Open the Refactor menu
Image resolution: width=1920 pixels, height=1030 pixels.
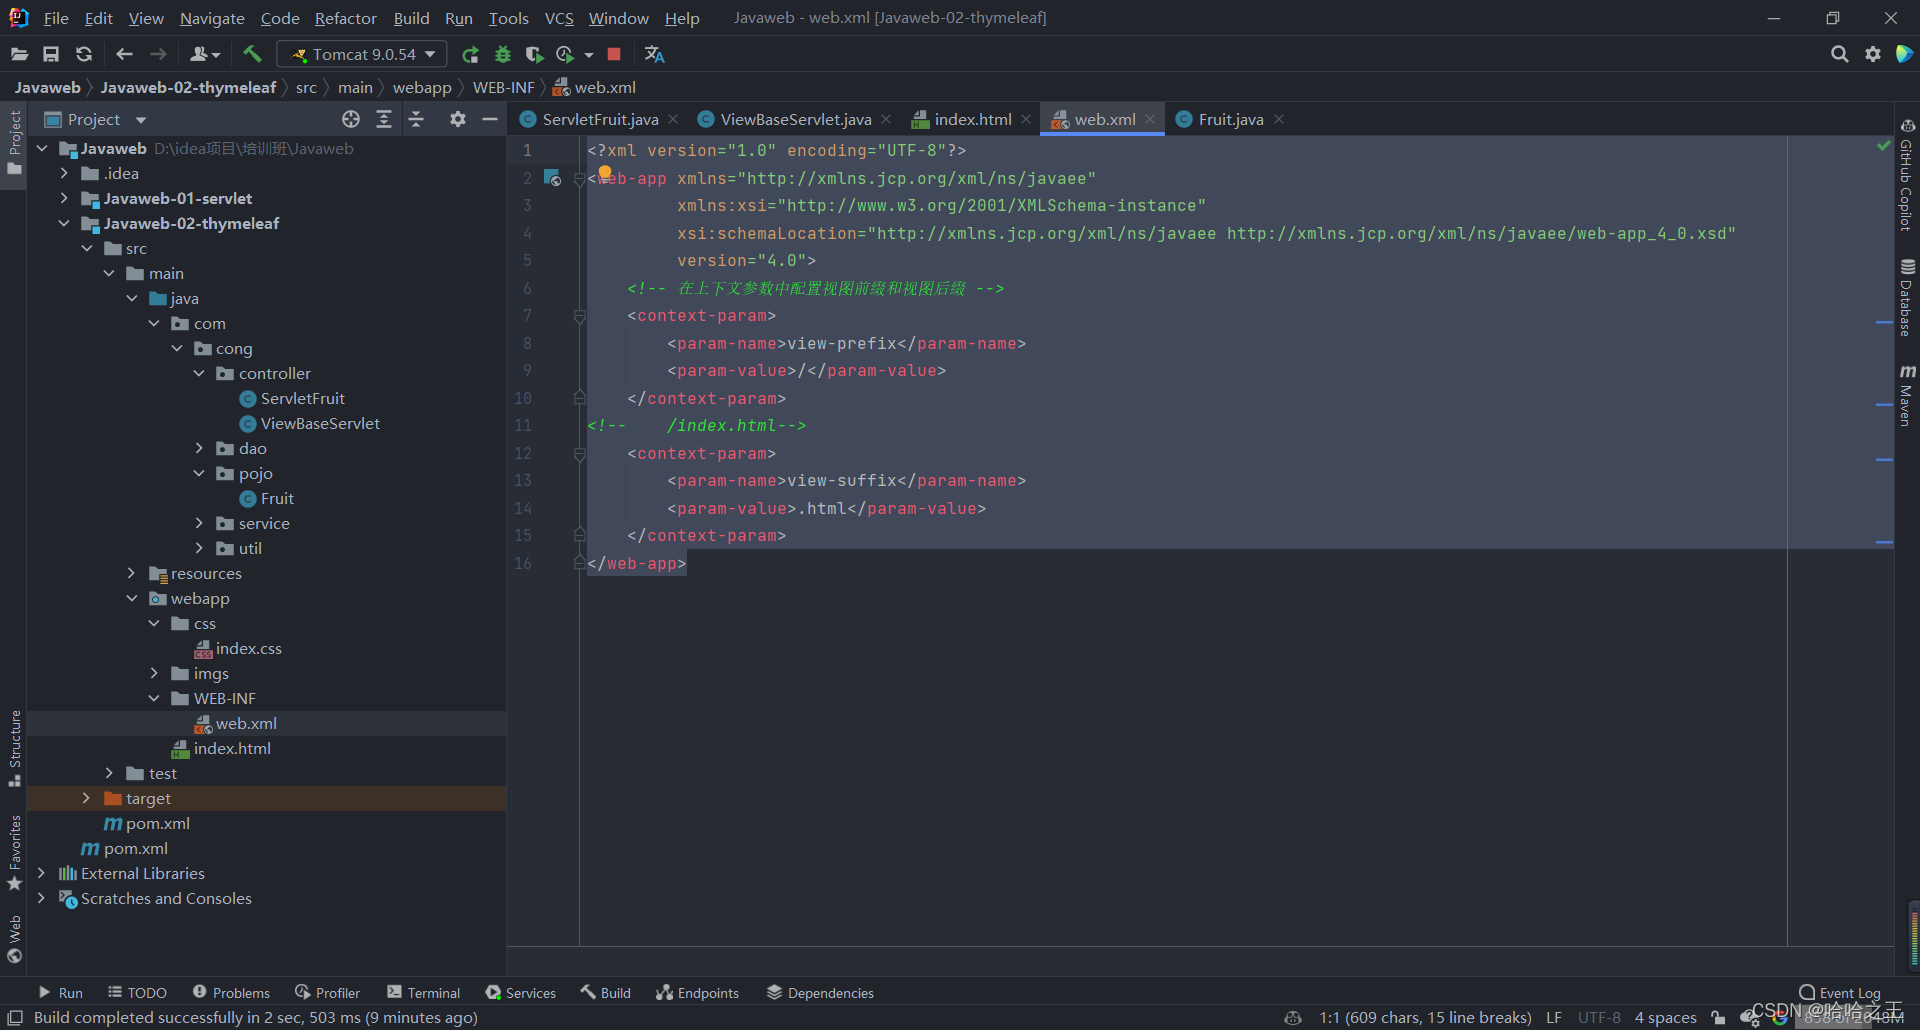[x=345, y=18]
